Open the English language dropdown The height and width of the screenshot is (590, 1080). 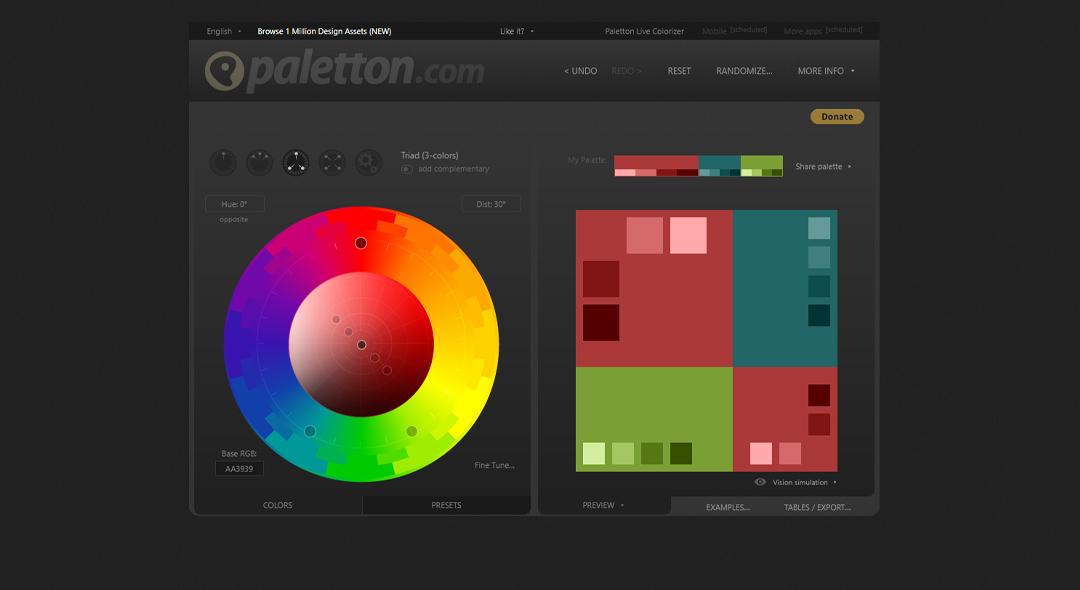pyautogui.click(x=224, y=31)
